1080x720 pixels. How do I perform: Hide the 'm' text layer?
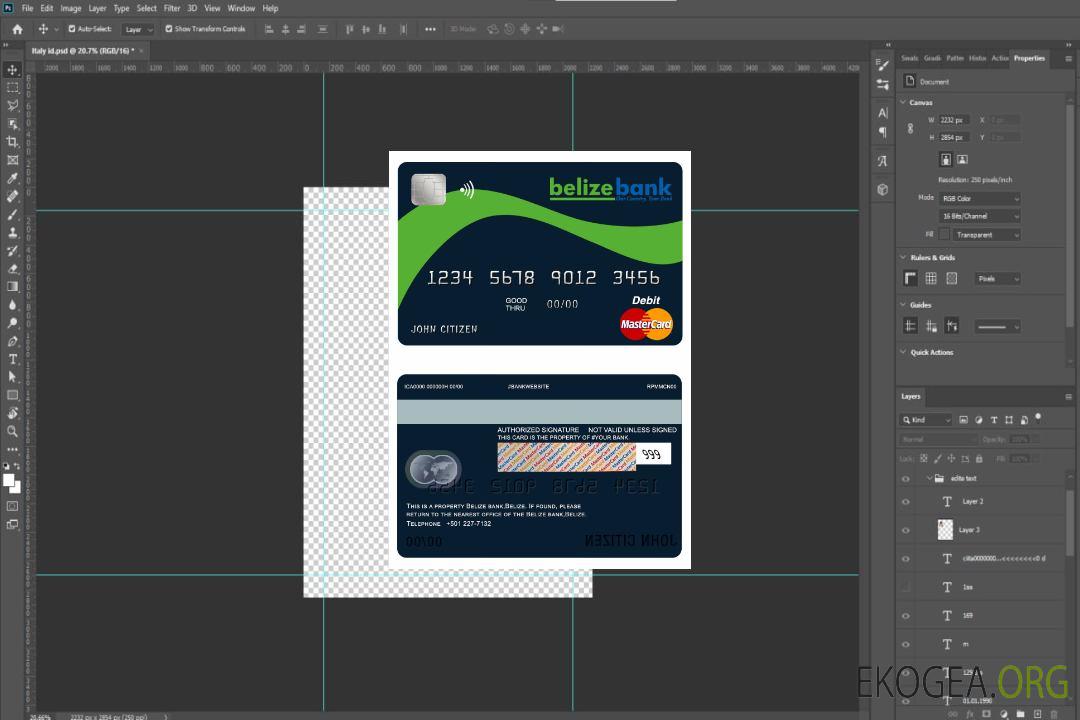point(906,644)
